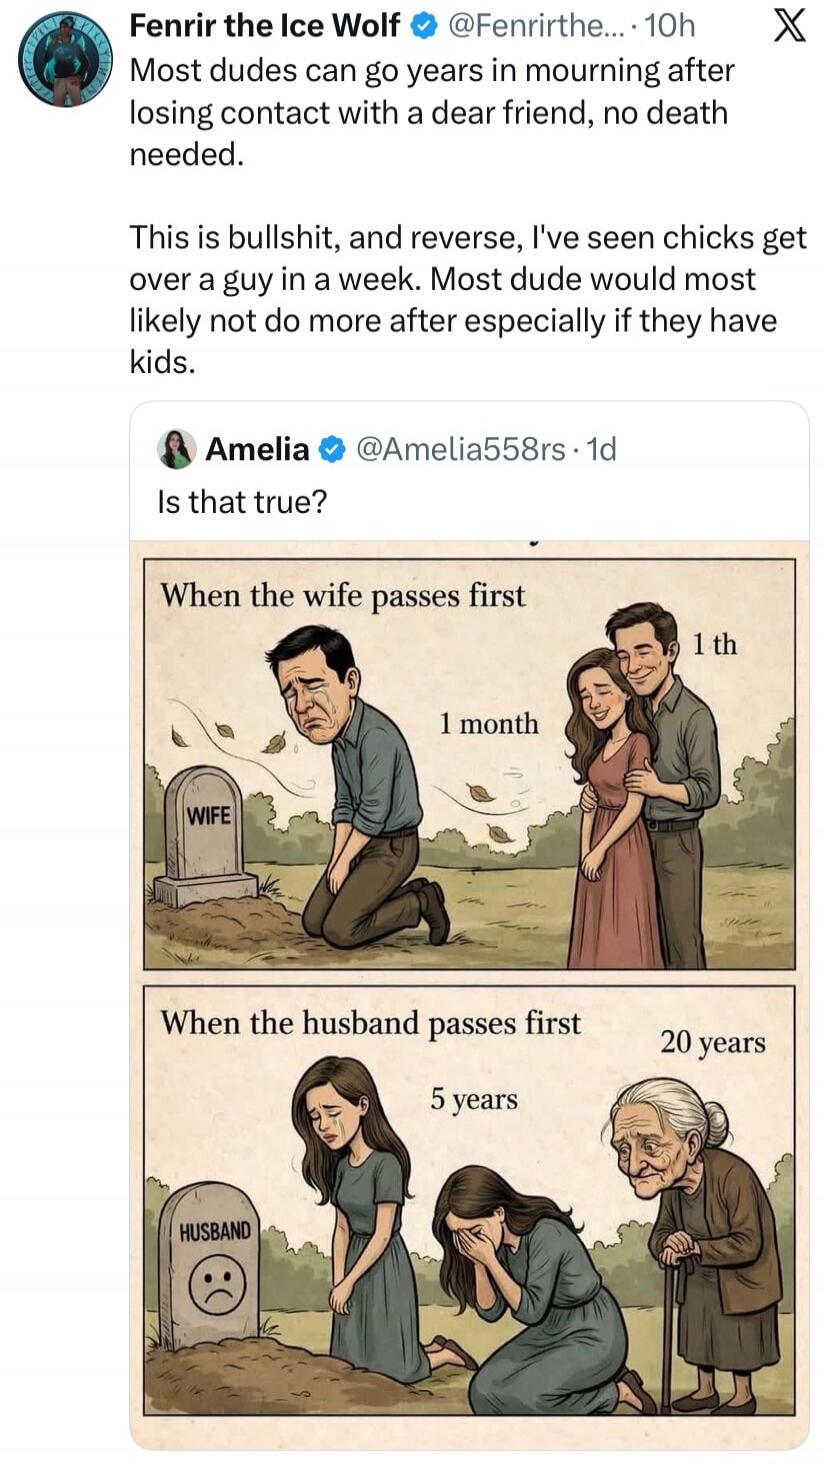Click Fenrir's blue verified badge
Viewport: 828px width, 1468px height.
[x=423, y=27]
